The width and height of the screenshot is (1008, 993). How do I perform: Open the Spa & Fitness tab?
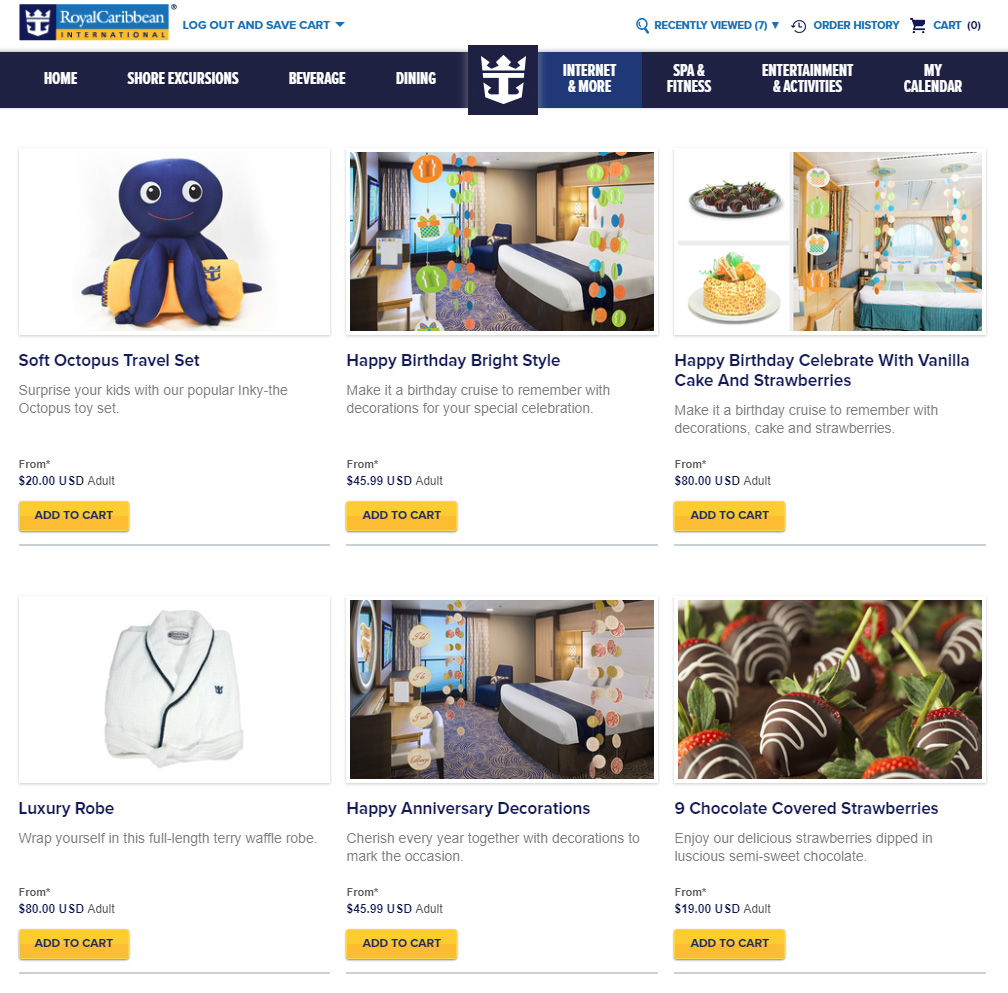point(688,78)
